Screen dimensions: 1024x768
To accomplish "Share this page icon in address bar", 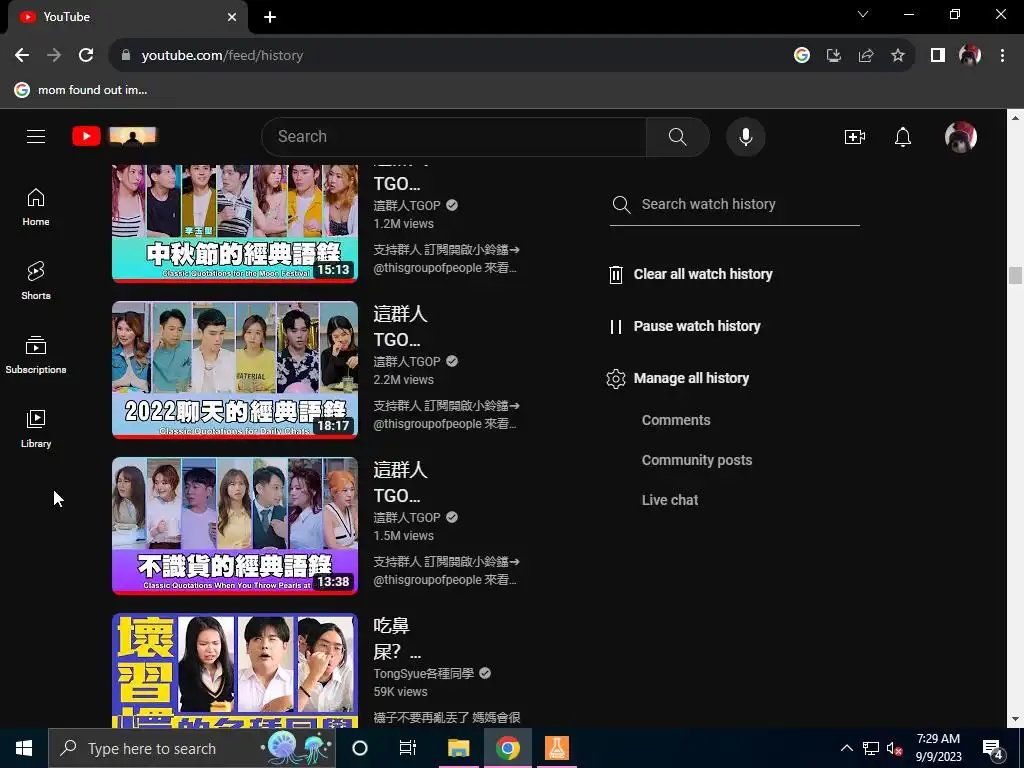I will coord(866,56).
